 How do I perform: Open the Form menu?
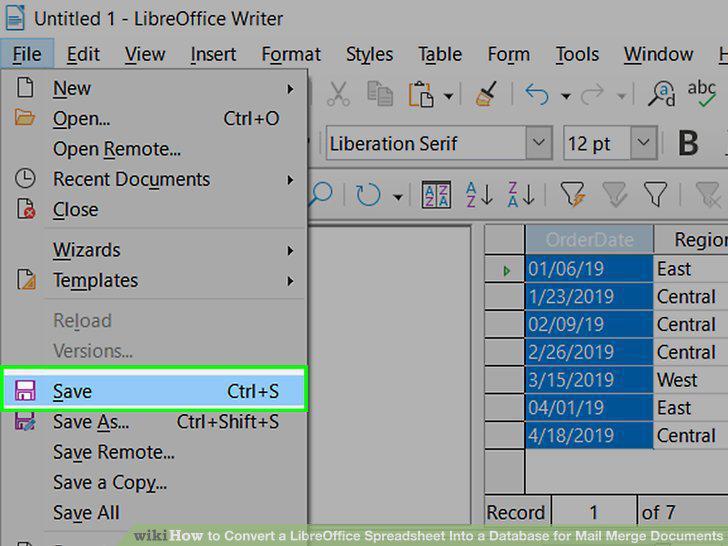pos(508,54)
